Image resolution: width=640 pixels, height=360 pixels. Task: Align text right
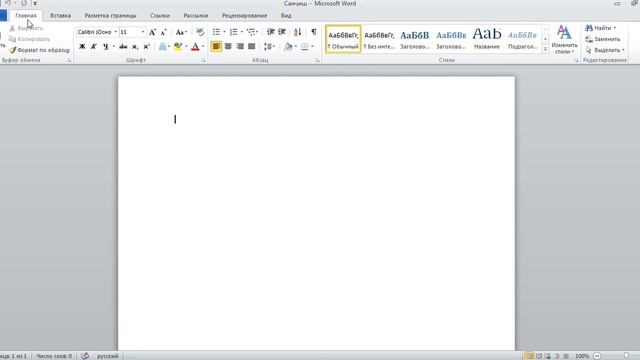tap(240, 47)
